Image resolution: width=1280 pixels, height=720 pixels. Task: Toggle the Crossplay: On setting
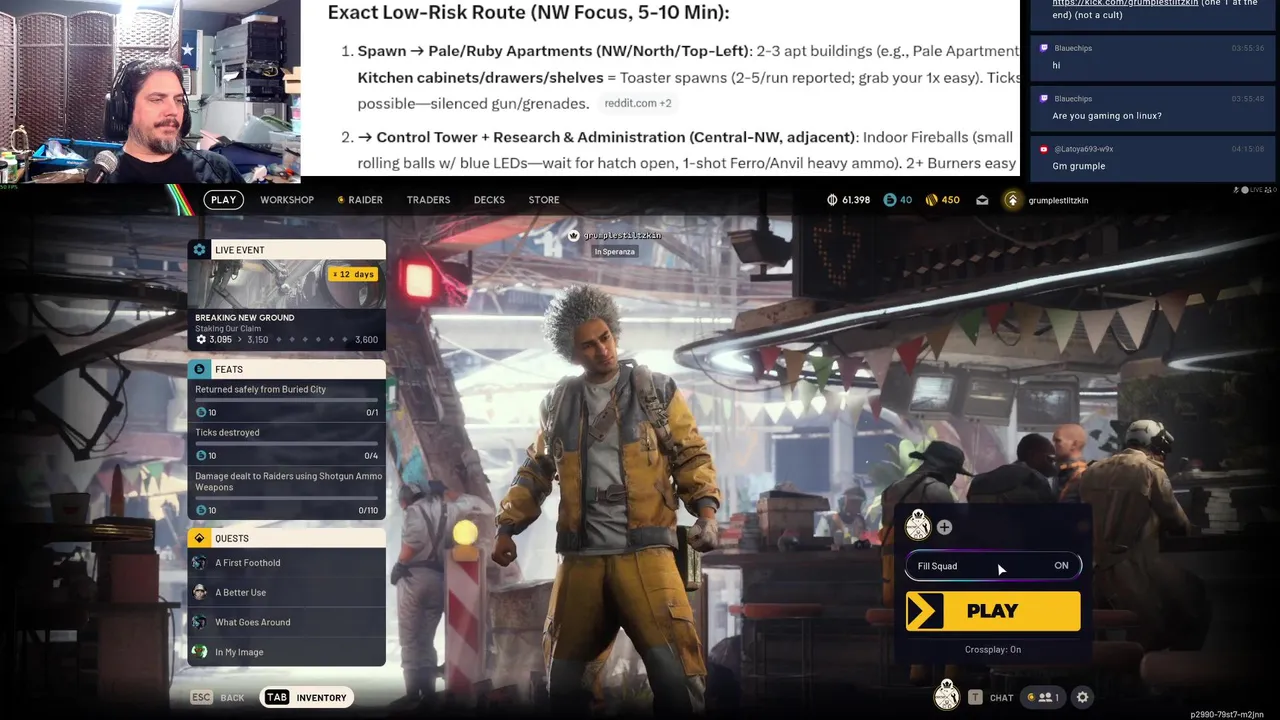[993, 650]
